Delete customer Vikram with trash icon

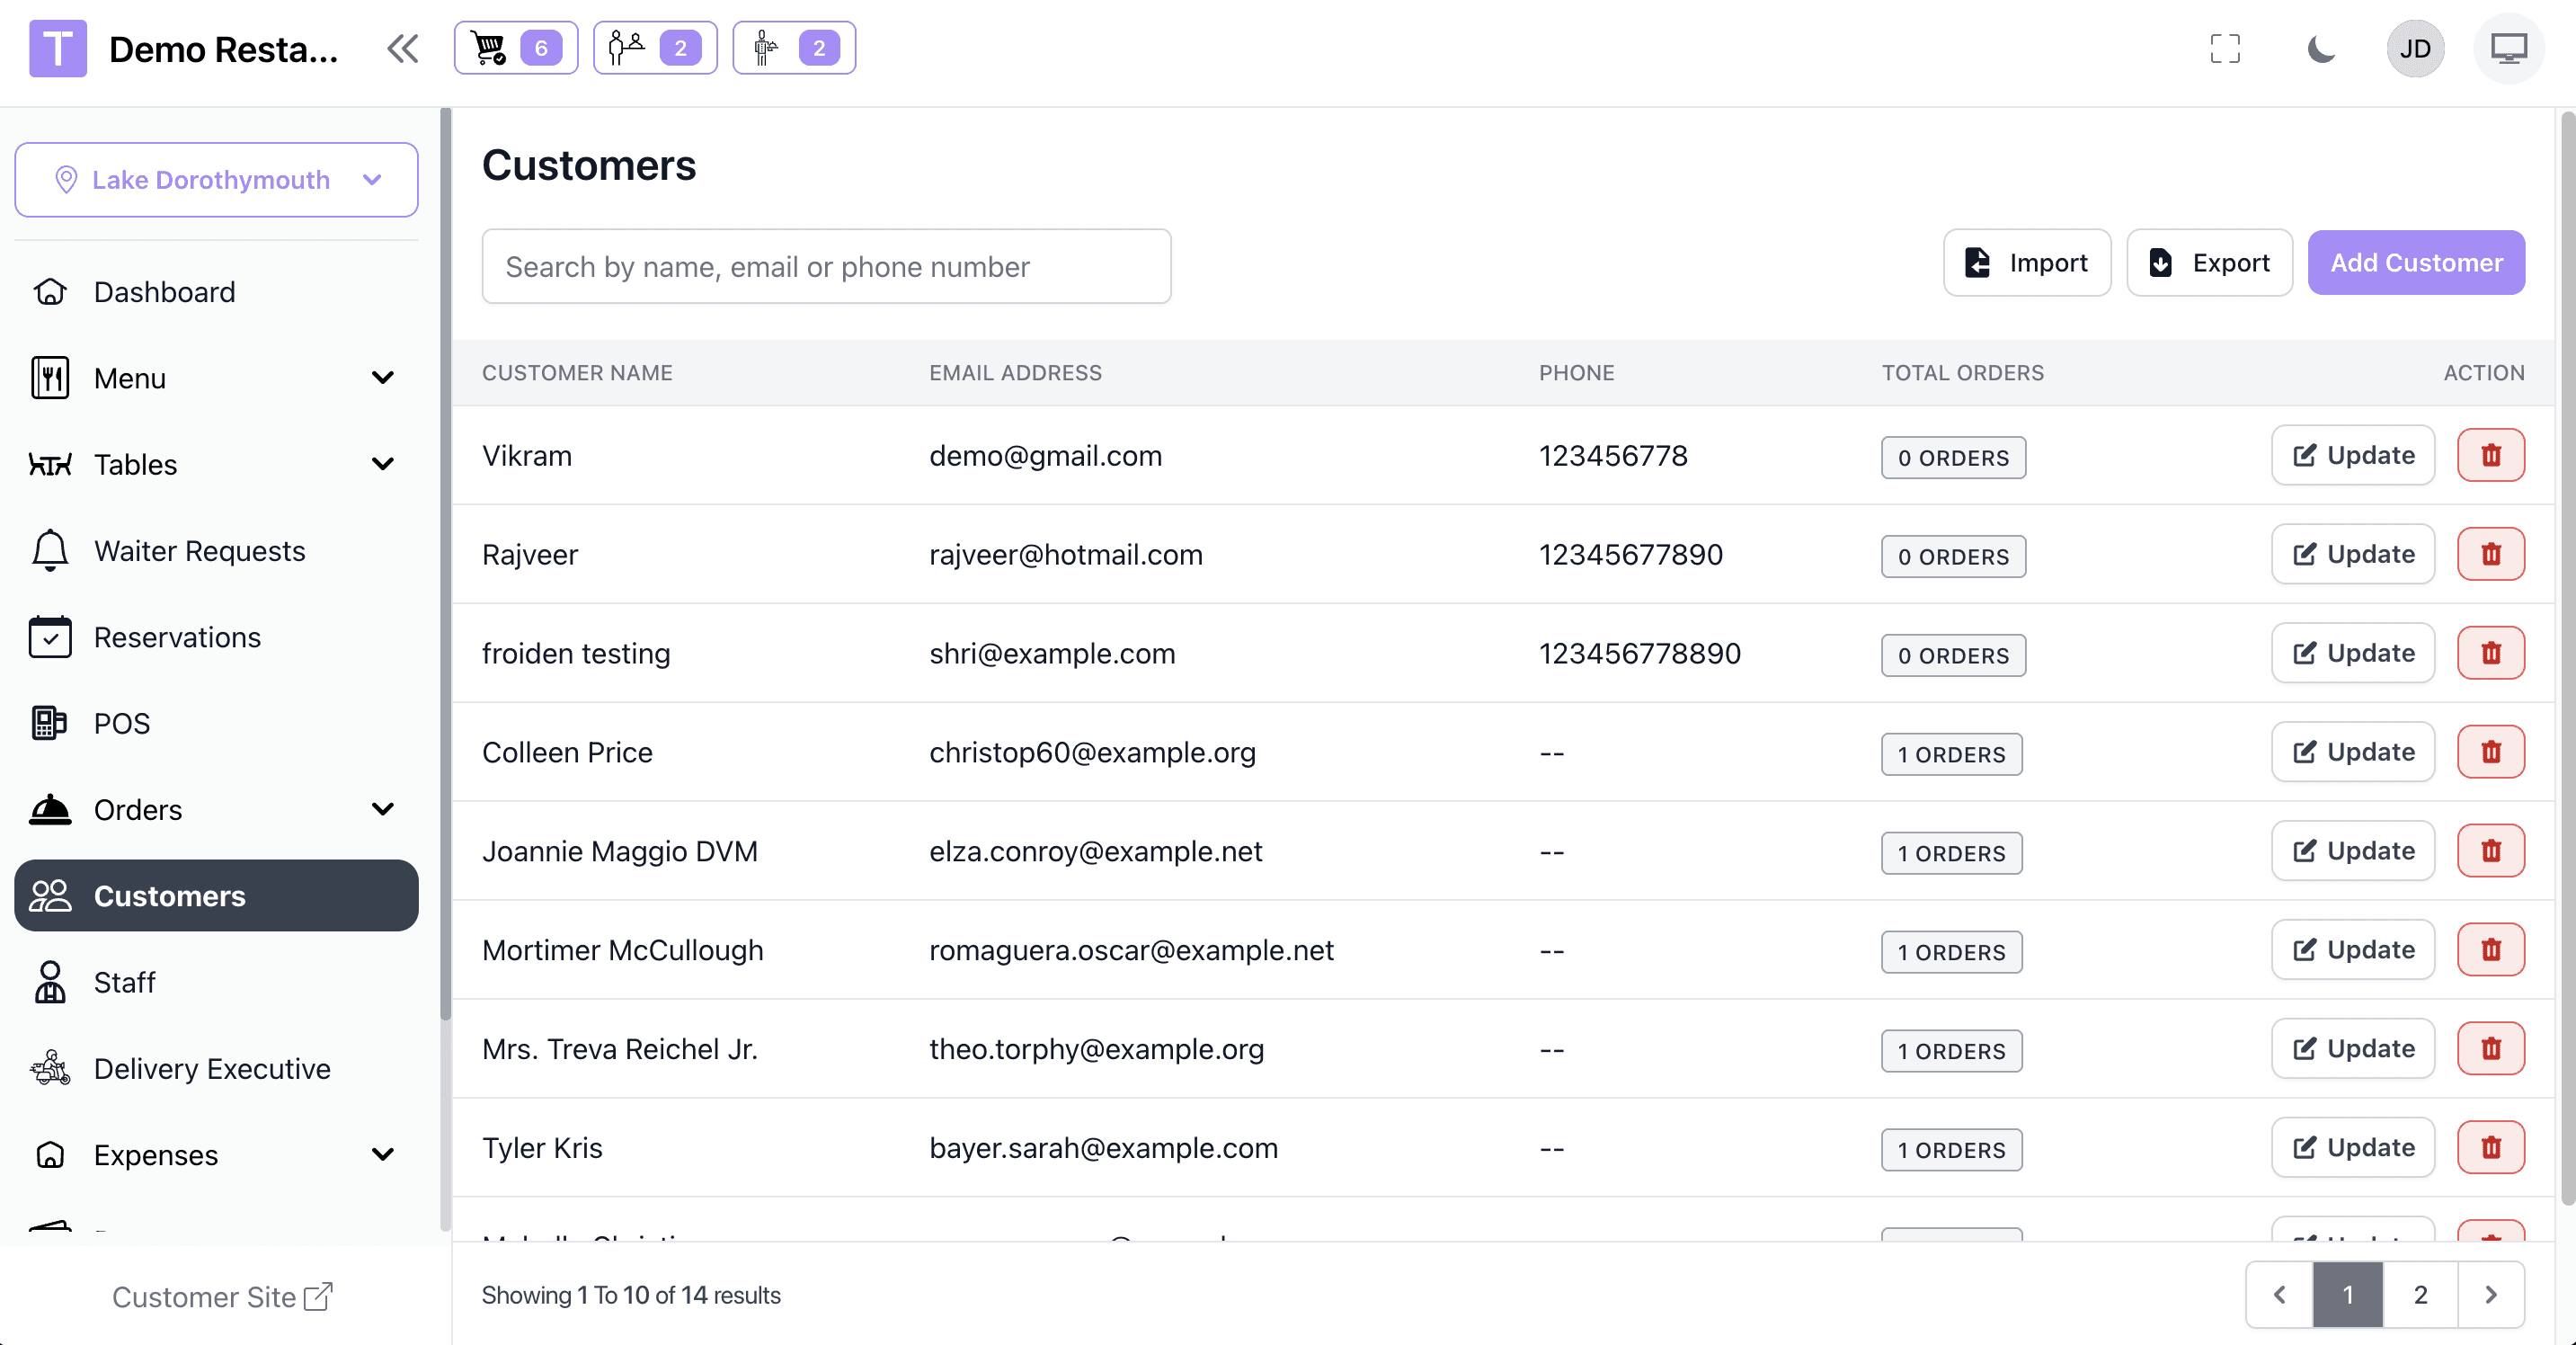2490,456
